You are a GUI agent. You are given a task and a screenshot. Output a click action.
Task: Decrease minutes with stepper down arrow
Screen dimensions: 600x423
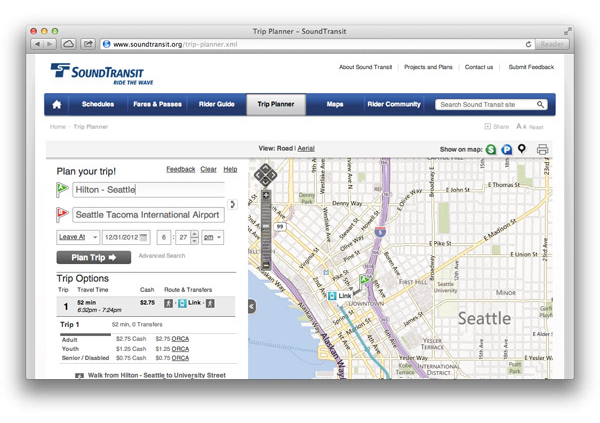(194, 241)
